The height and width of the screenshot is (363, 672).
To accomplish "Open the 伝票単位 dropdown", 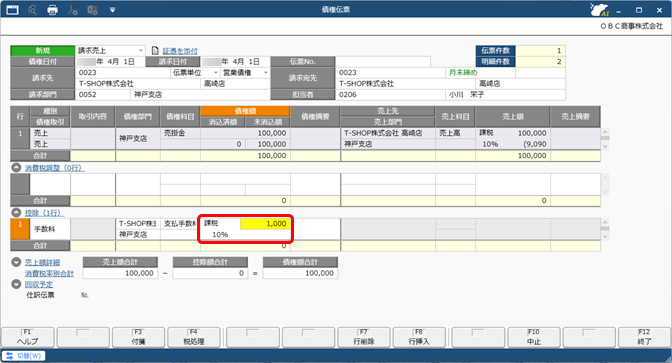I will [216, 73].
